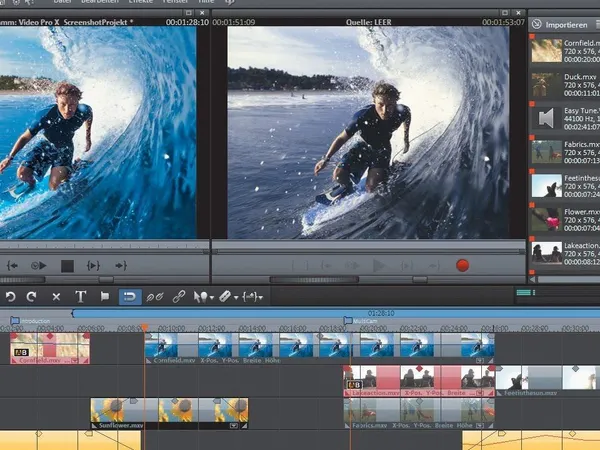Click the Undo arrow in the timeline toolbar

click(11, 297)
